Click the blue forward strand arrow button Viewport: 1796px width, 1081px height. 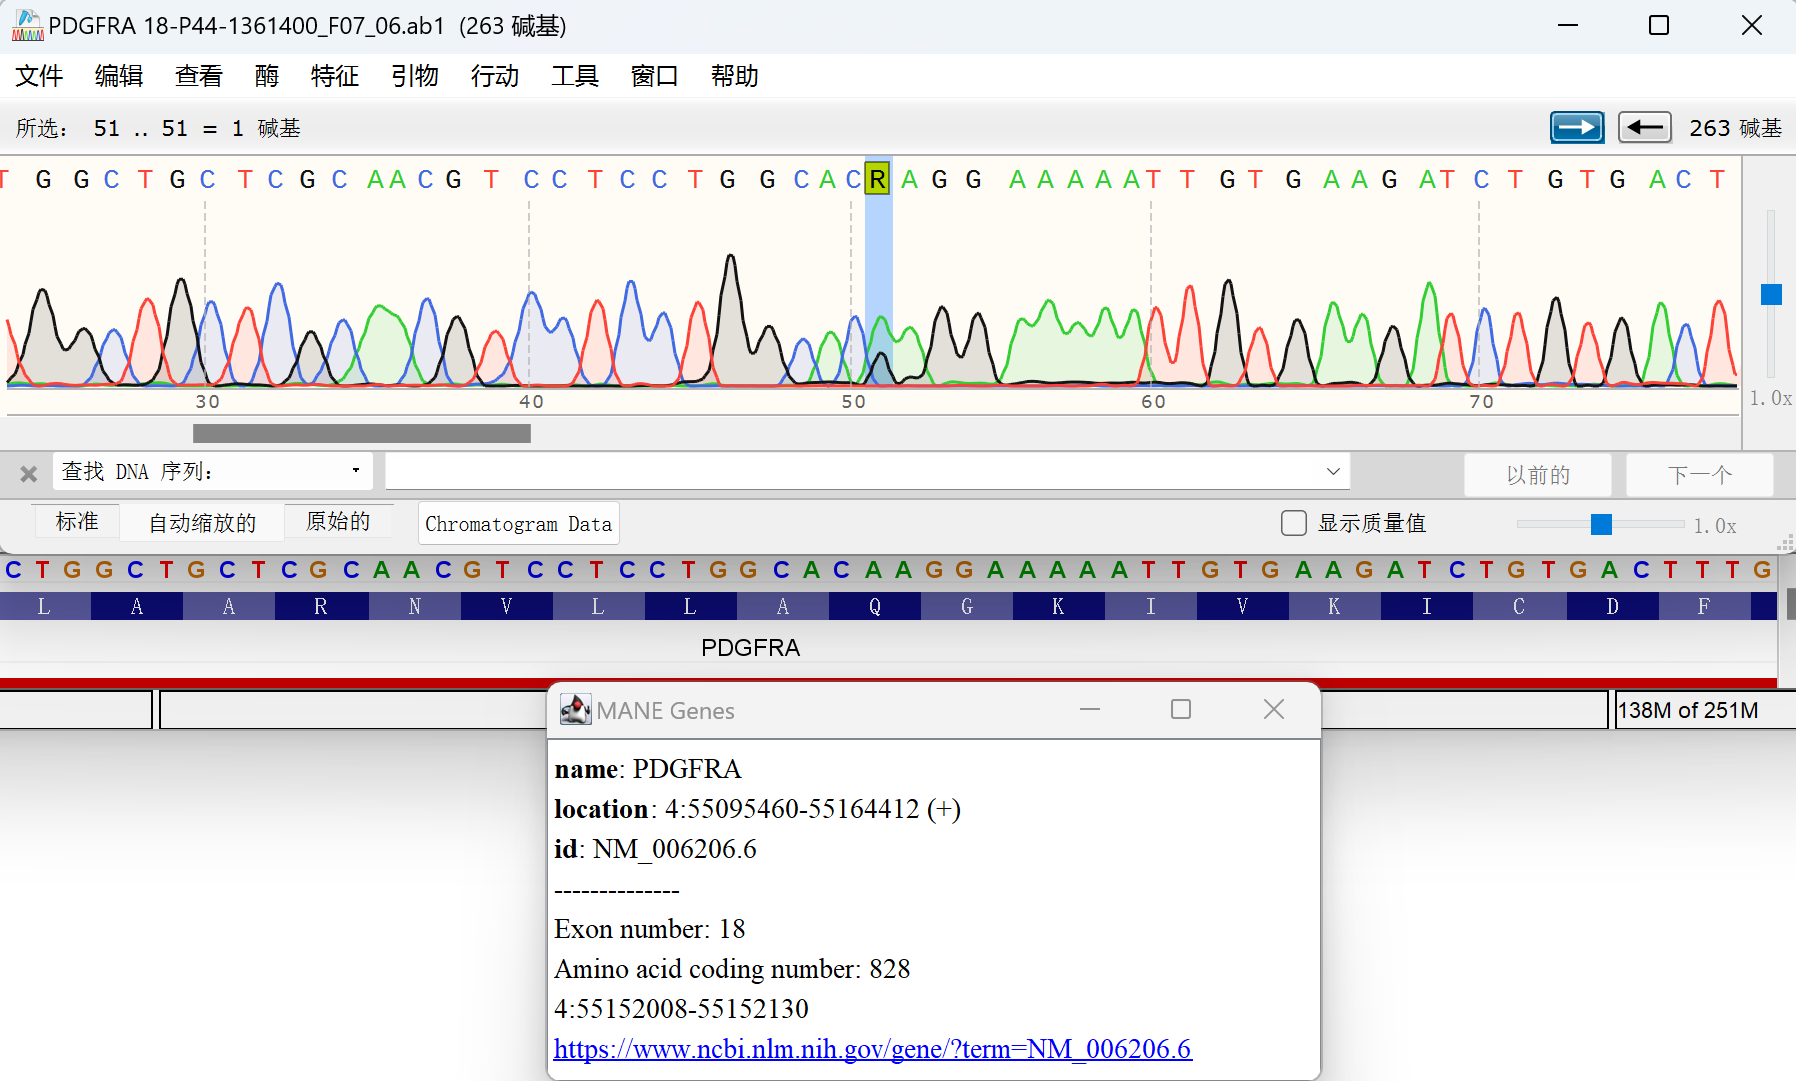click(1577, 127)
